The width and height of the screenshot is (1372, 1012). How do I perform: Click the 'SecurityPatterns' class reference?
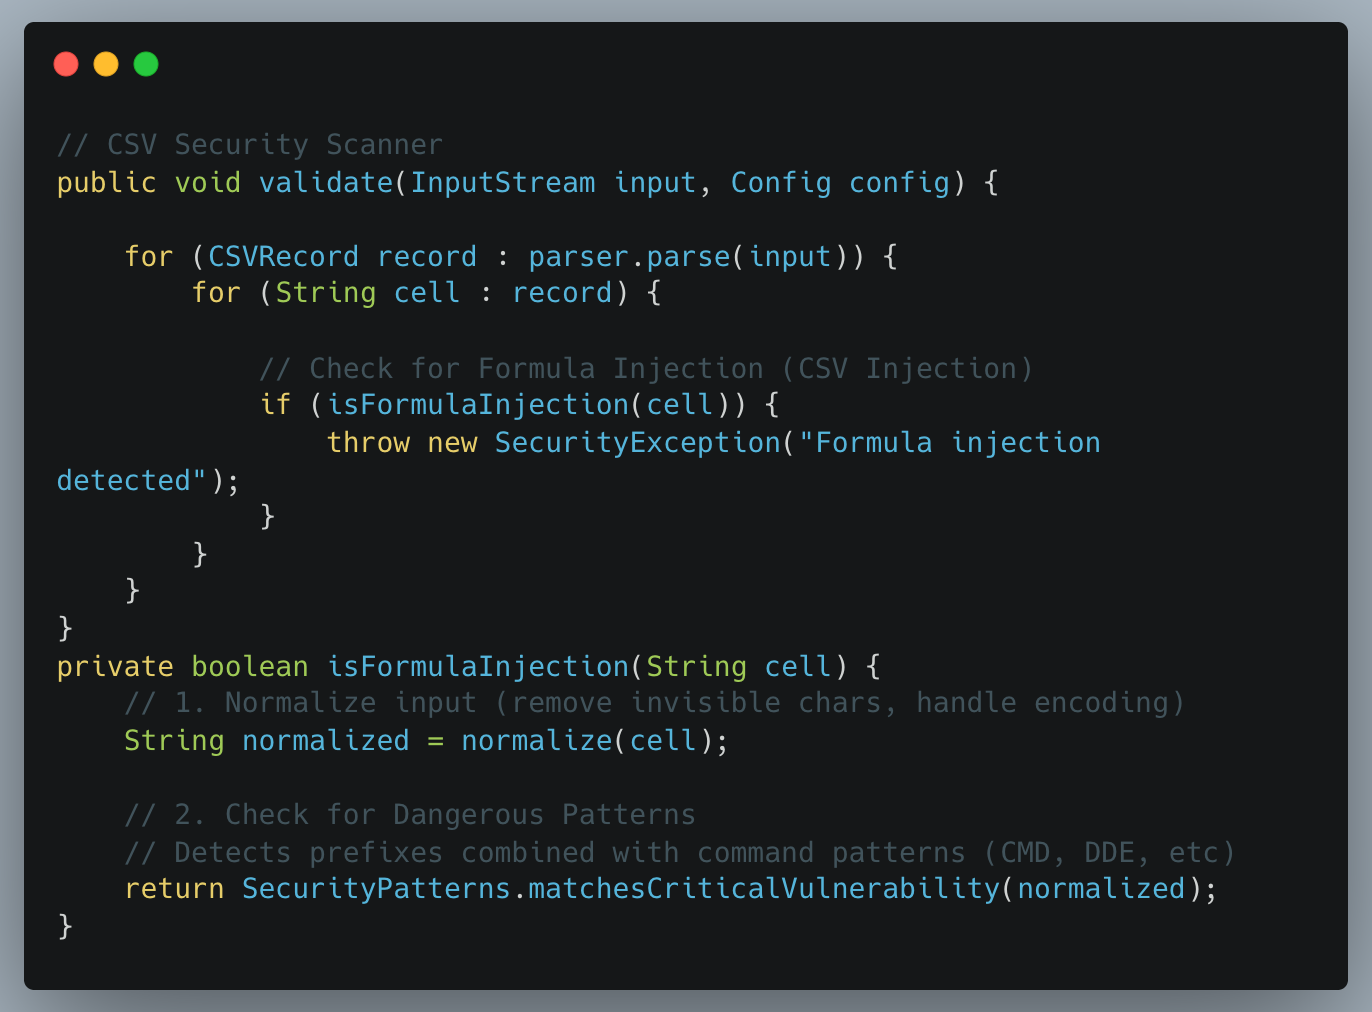(x=376, y=889)
